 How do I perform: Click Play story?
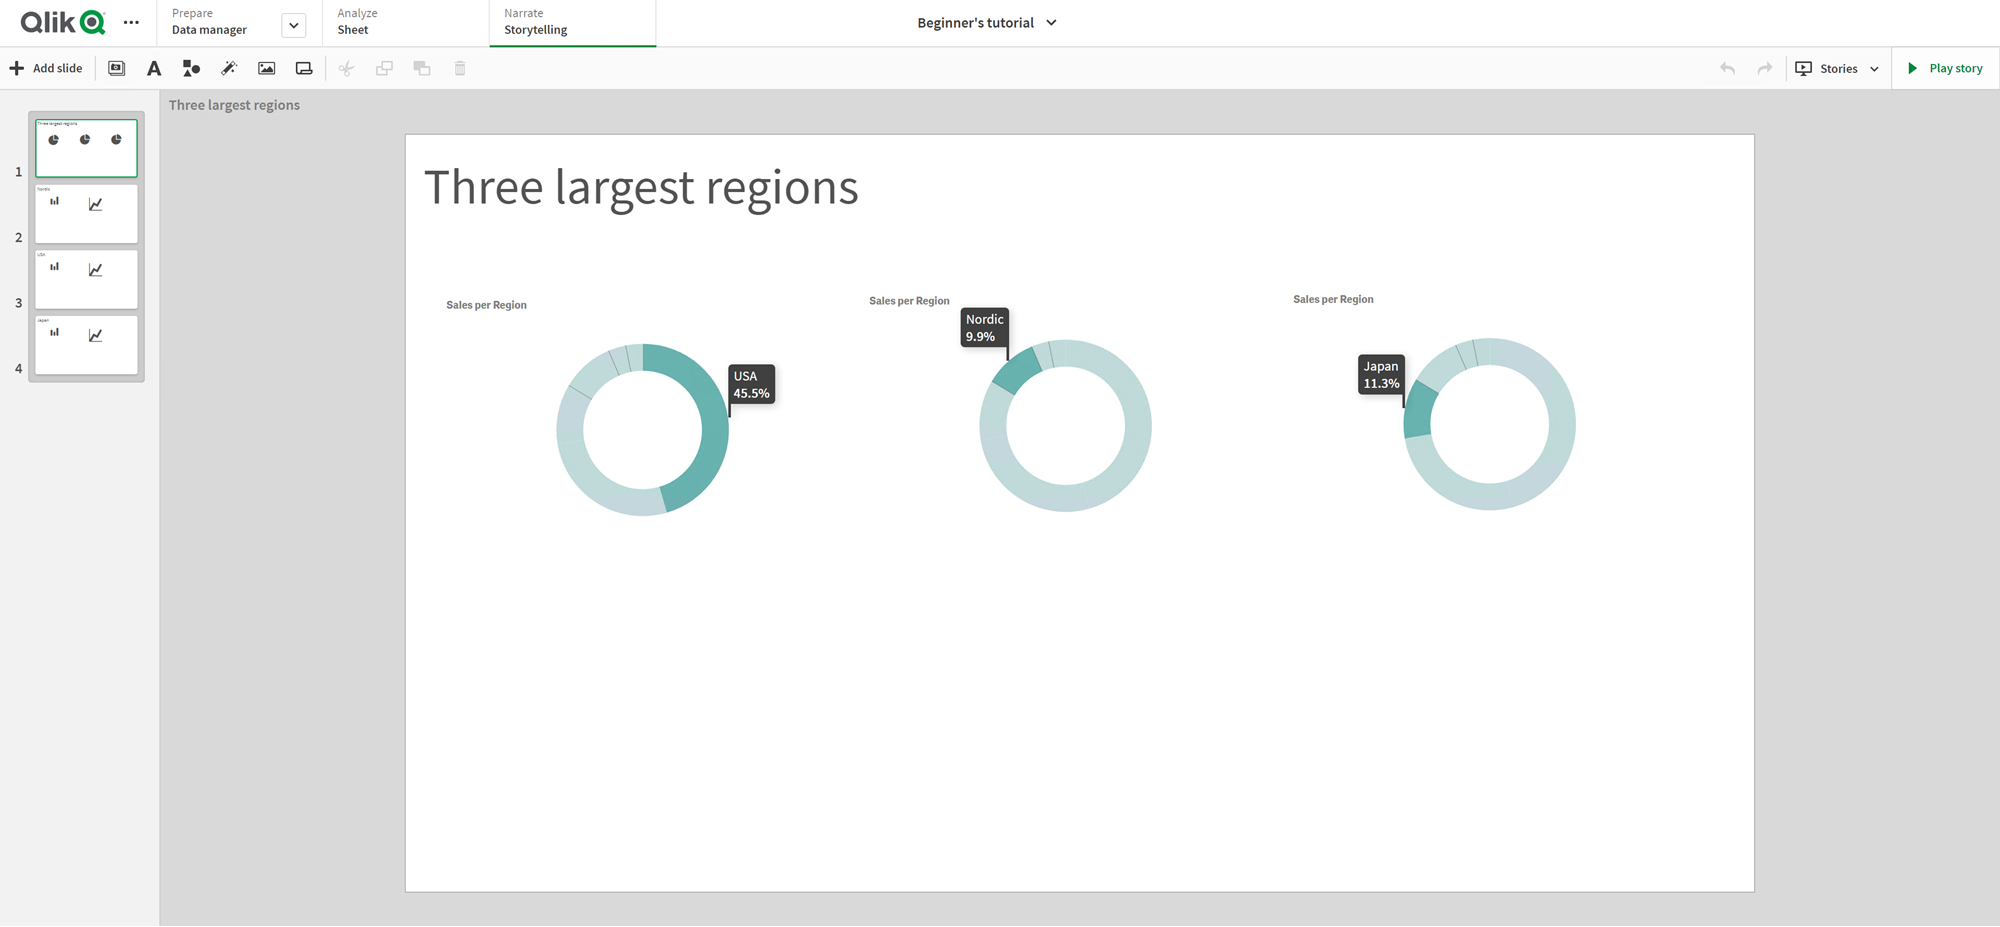pos(1945,68)
